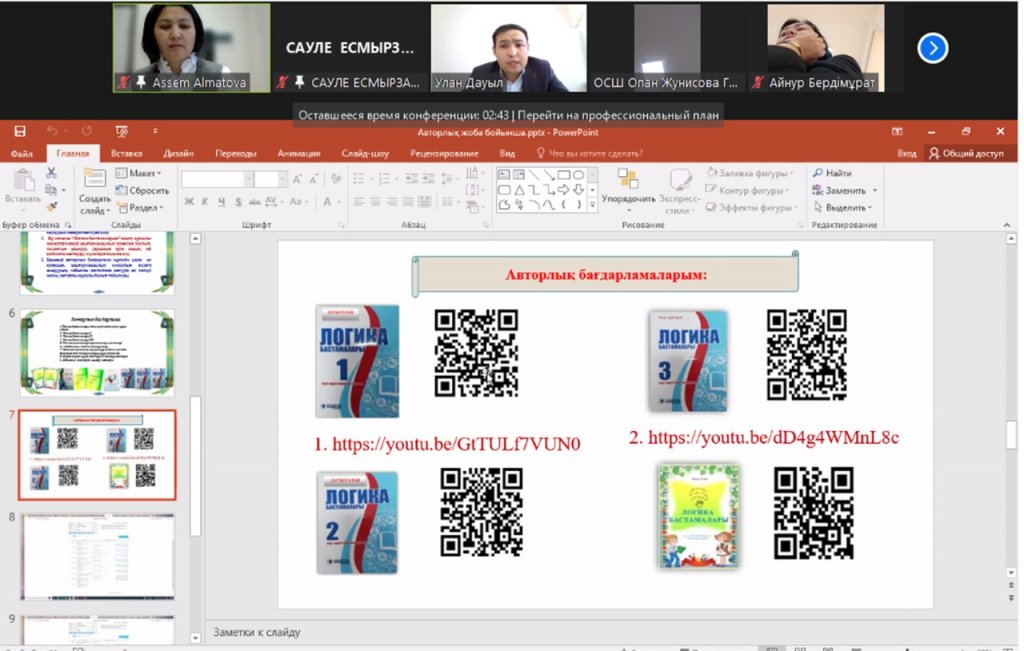Select slide 8 thumbnail in the slide panel
The height and width of the screenshot is (651, 1024).
(x=97, y=556)
